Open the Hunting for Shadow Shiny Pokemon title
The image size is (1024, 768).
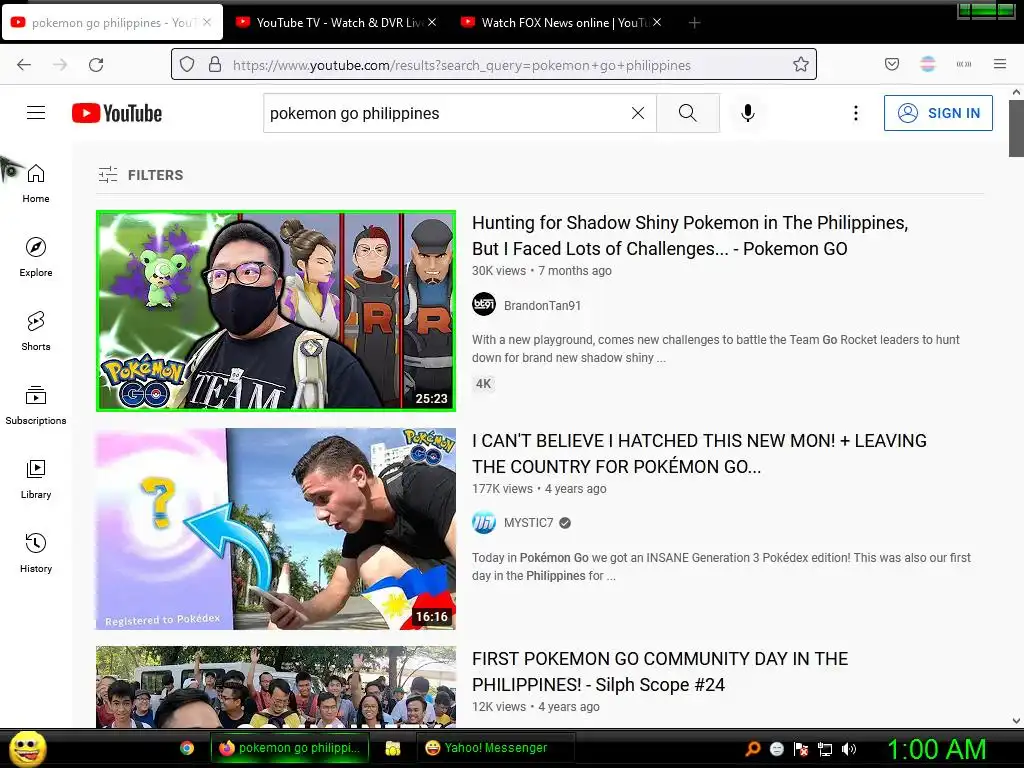[690, 236]
